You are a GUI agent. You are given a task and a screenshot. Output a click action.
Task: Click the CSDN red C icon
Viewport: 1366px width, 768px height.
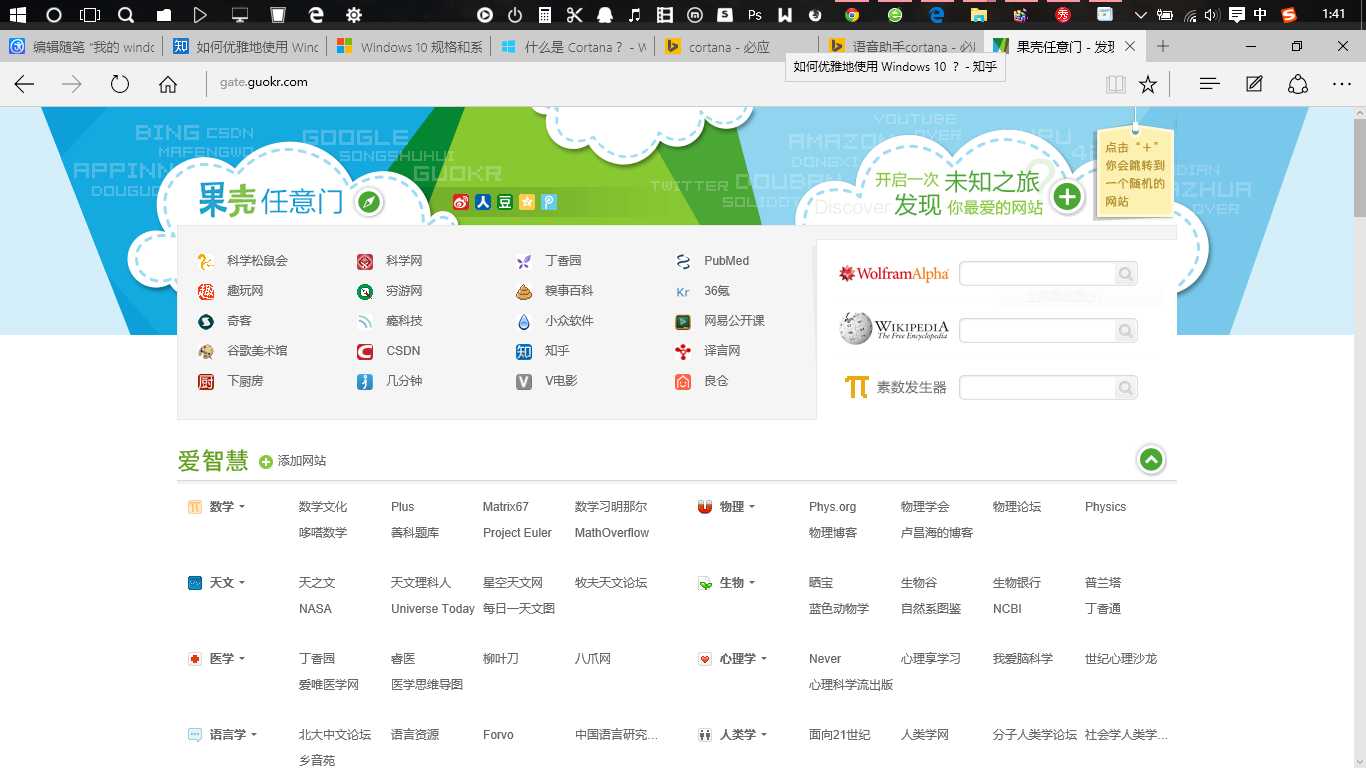(365, 351)
